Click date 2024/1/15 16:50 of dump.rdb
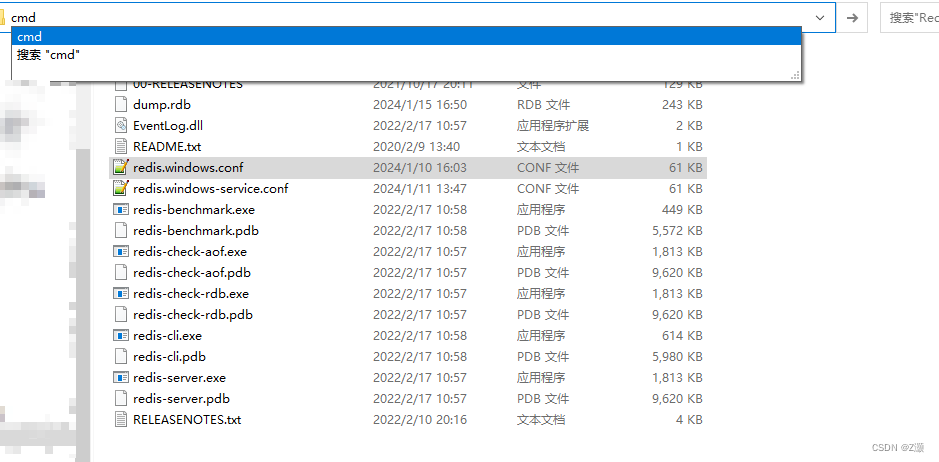The width and height of the screenshot is (939, 462). [420, 105]
